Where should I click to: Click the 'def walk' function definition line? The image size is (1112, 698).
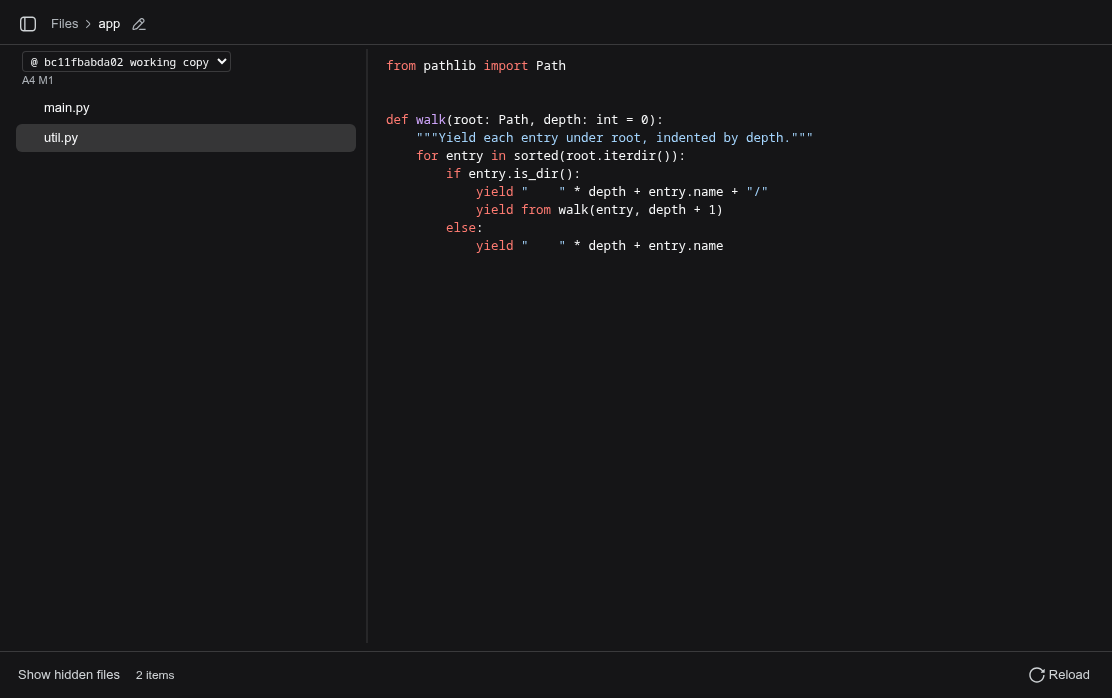[525, 119]
